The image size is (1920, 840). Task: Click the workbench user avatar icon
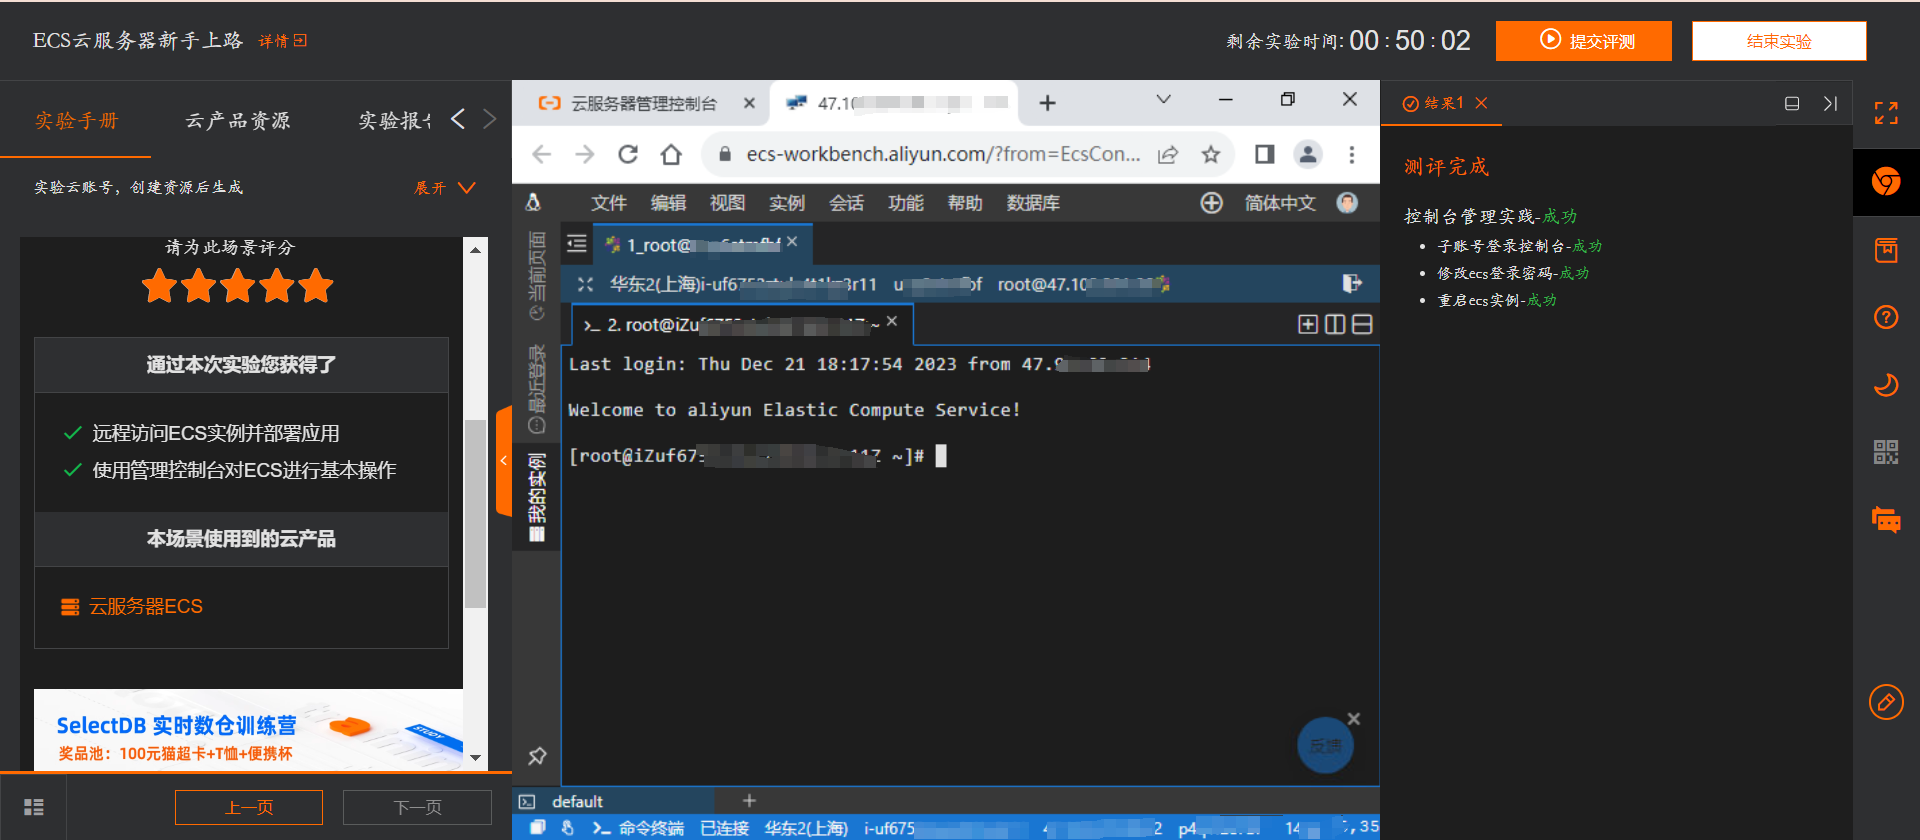[x=1347, y=203]
